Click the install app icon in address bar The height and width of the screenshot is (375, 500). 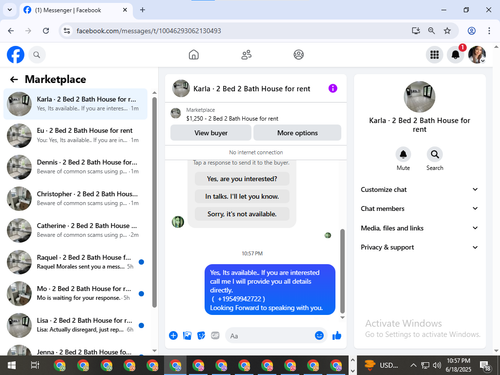pyautogui.click(x=415, y=31)
